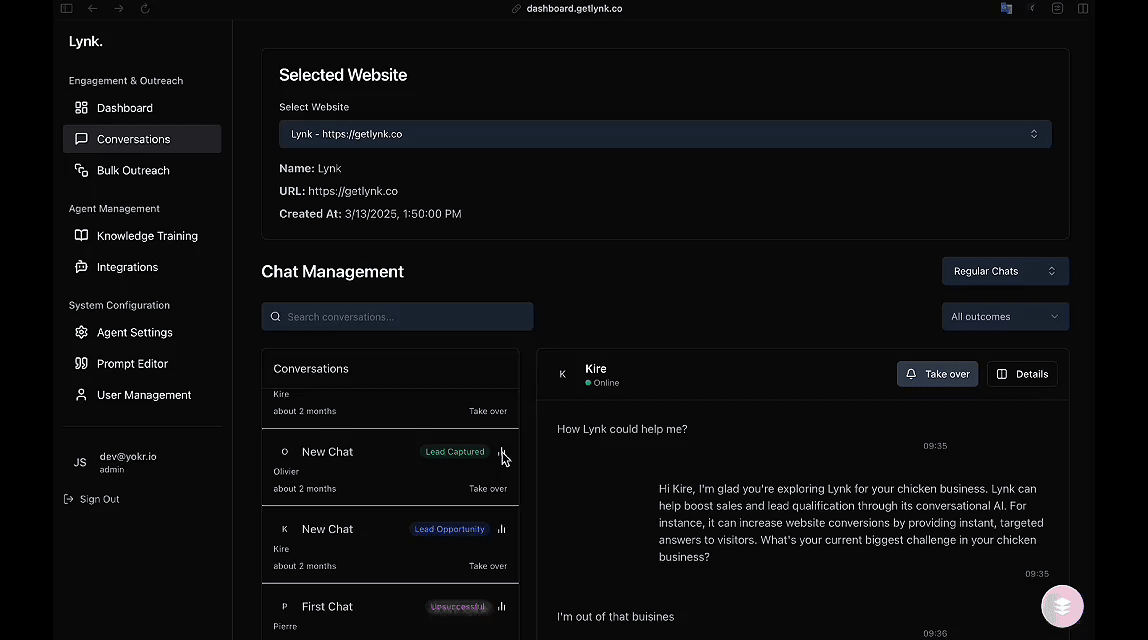Click the Knowledge Training book icon

(x=81, y=235)
